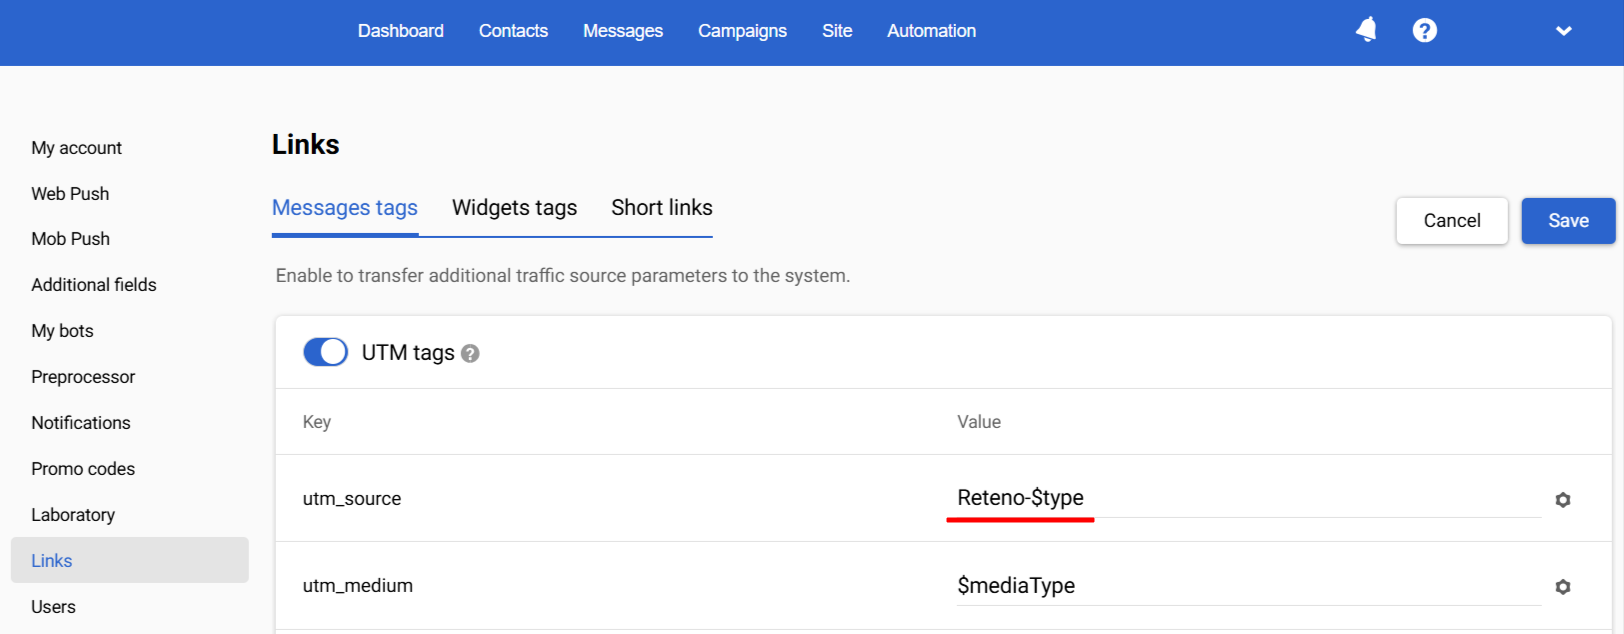This screenshot has height=634, width=1624.
Task: Select the Messages tags tab
Action: click(x=345, y=208)
